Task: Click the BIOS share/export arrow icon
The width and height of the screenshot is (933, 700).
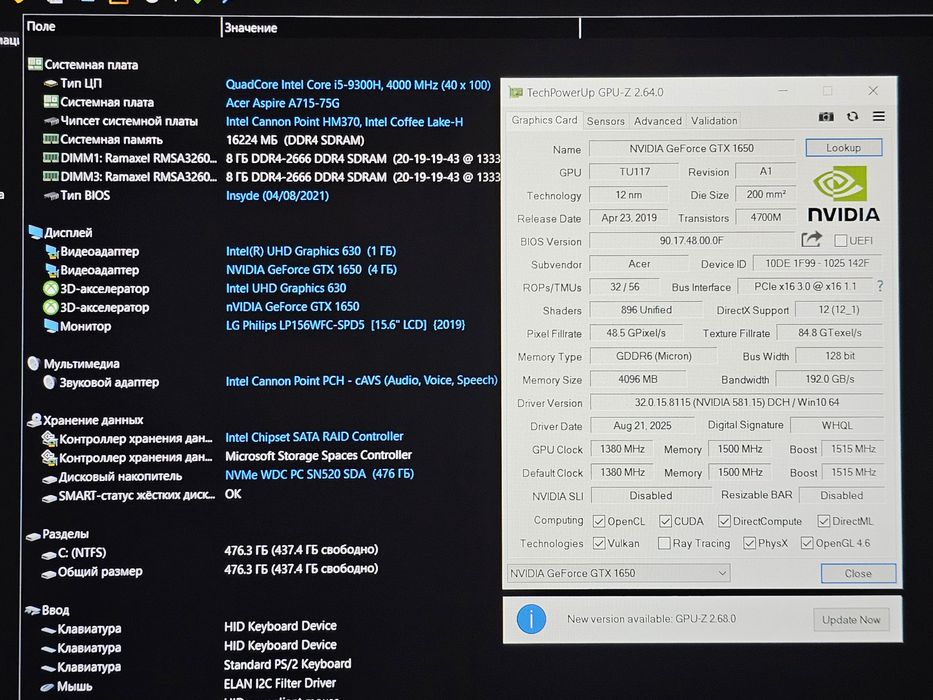Action: pyautogui.click(x=812, y=240)
